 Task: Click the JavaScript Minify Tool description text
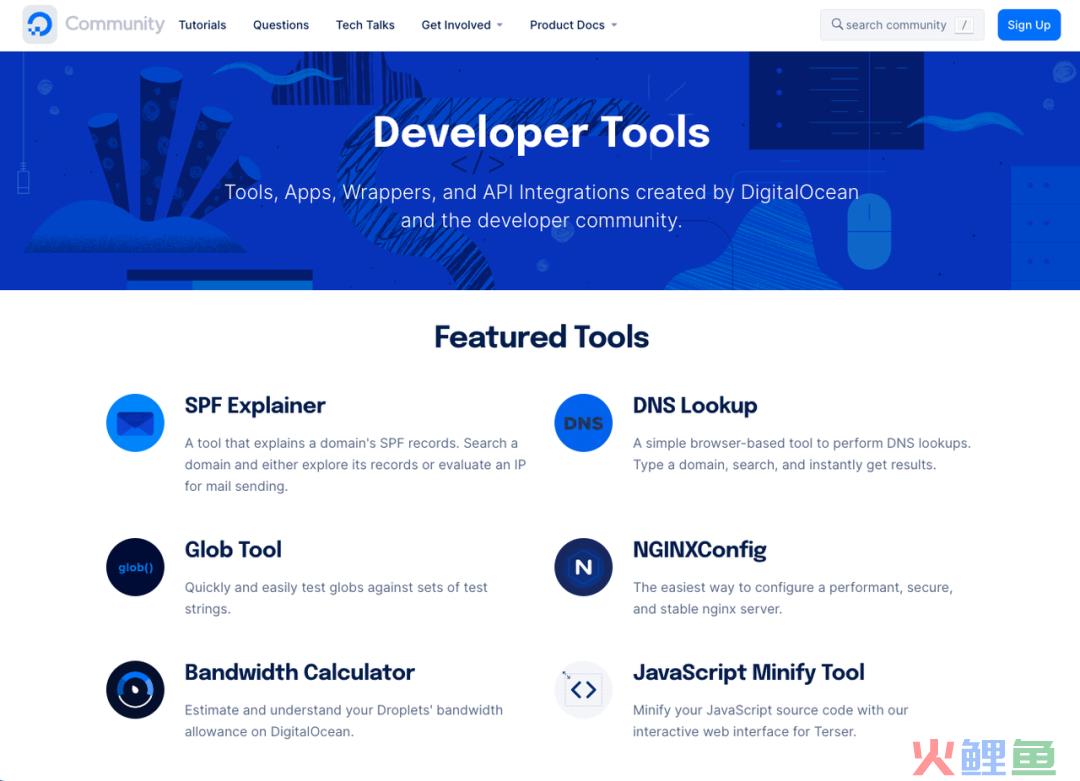click(771, 720)
